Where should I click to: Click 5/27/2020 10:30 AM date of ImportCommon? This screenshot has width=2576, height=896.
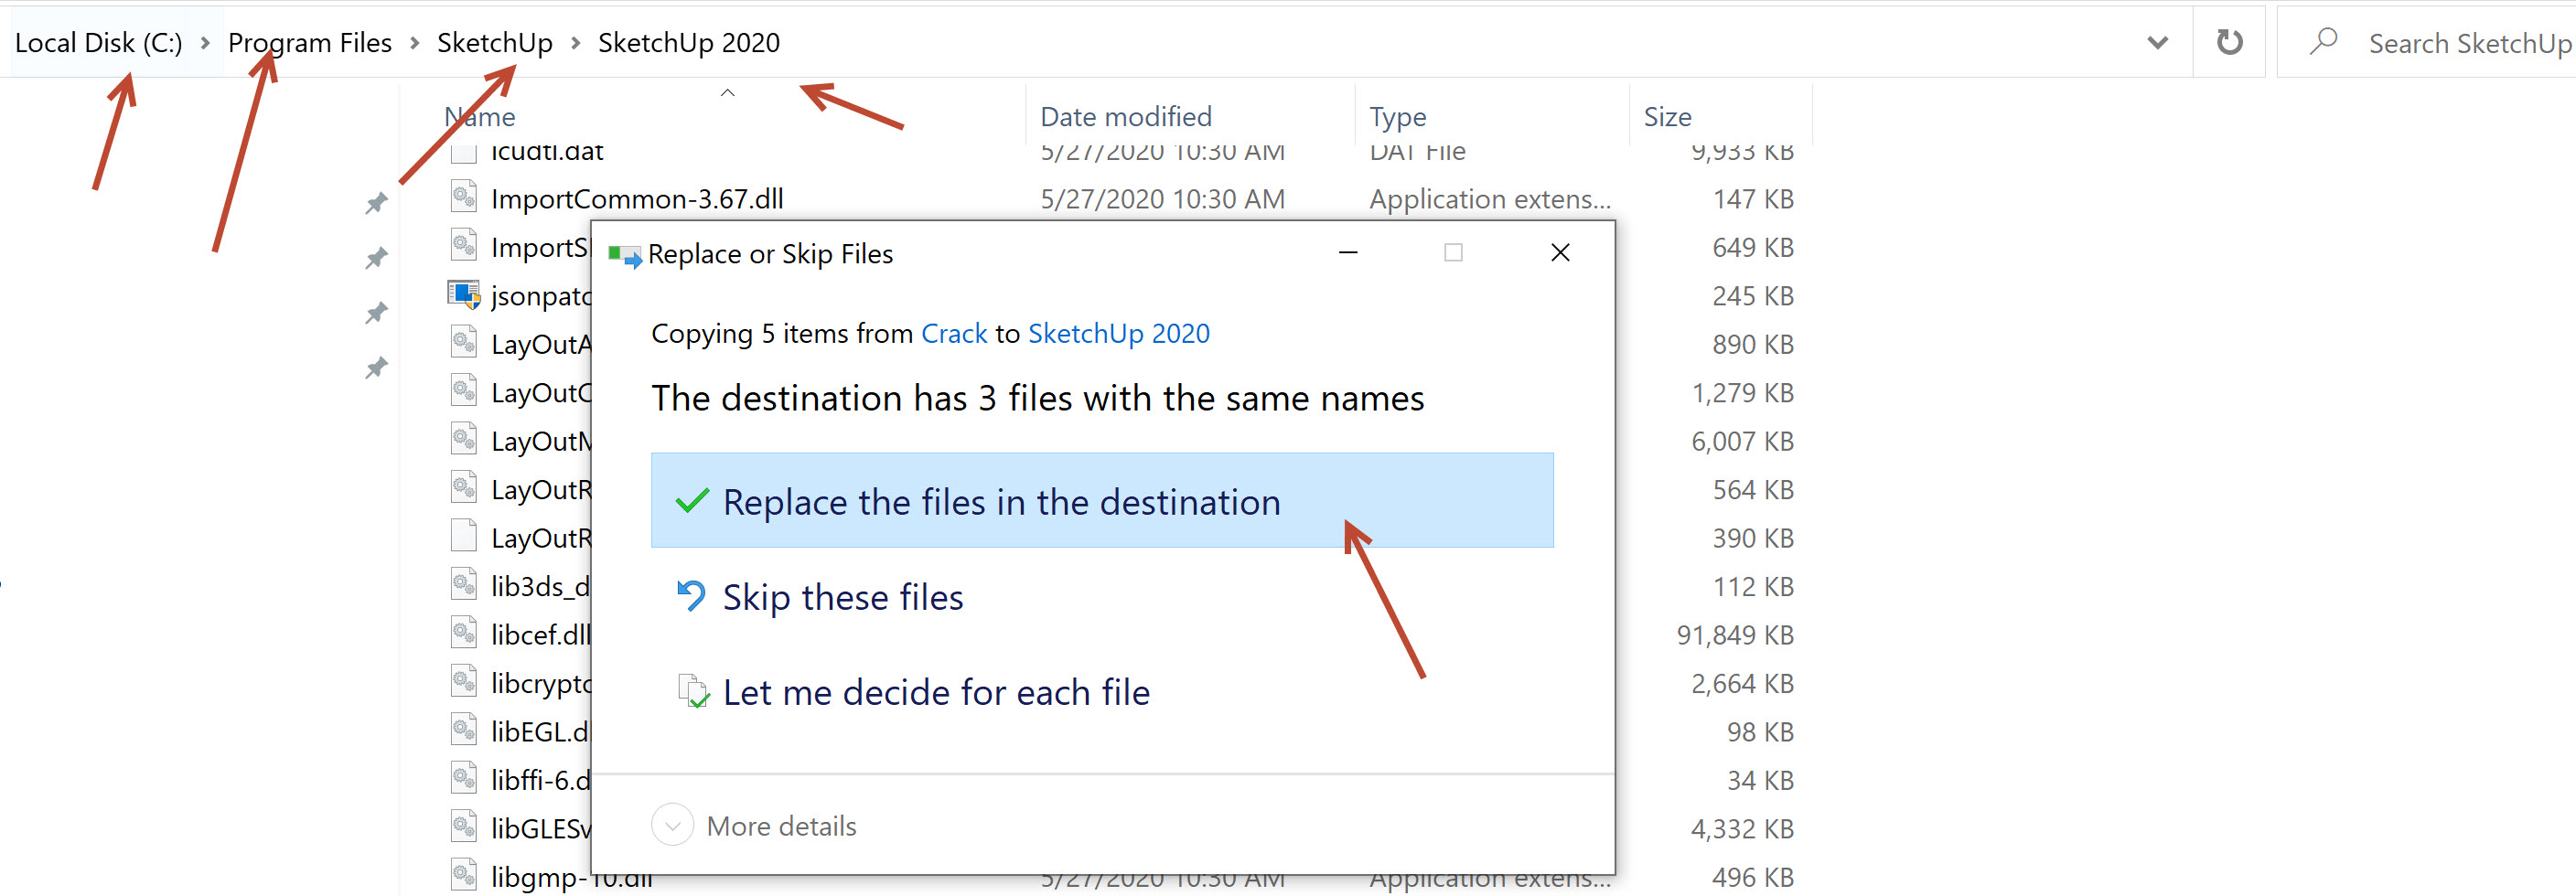(1162, 199)
